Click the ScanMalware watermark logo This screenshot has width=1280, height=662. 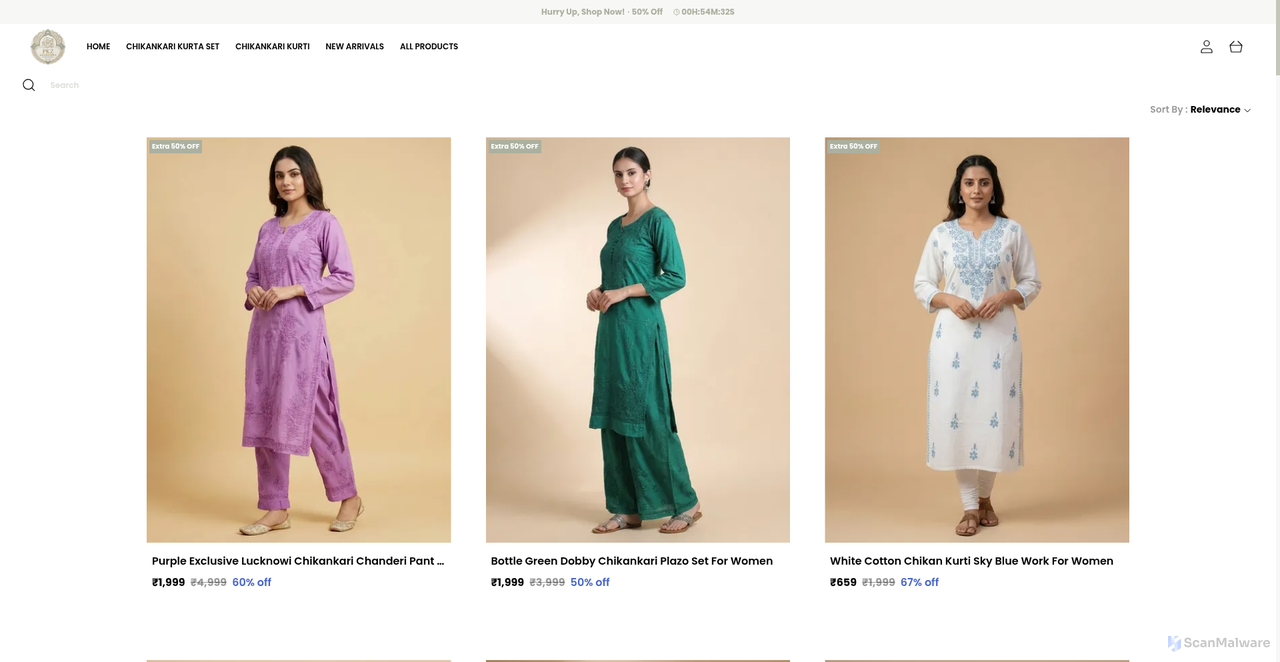point(1219,643)
